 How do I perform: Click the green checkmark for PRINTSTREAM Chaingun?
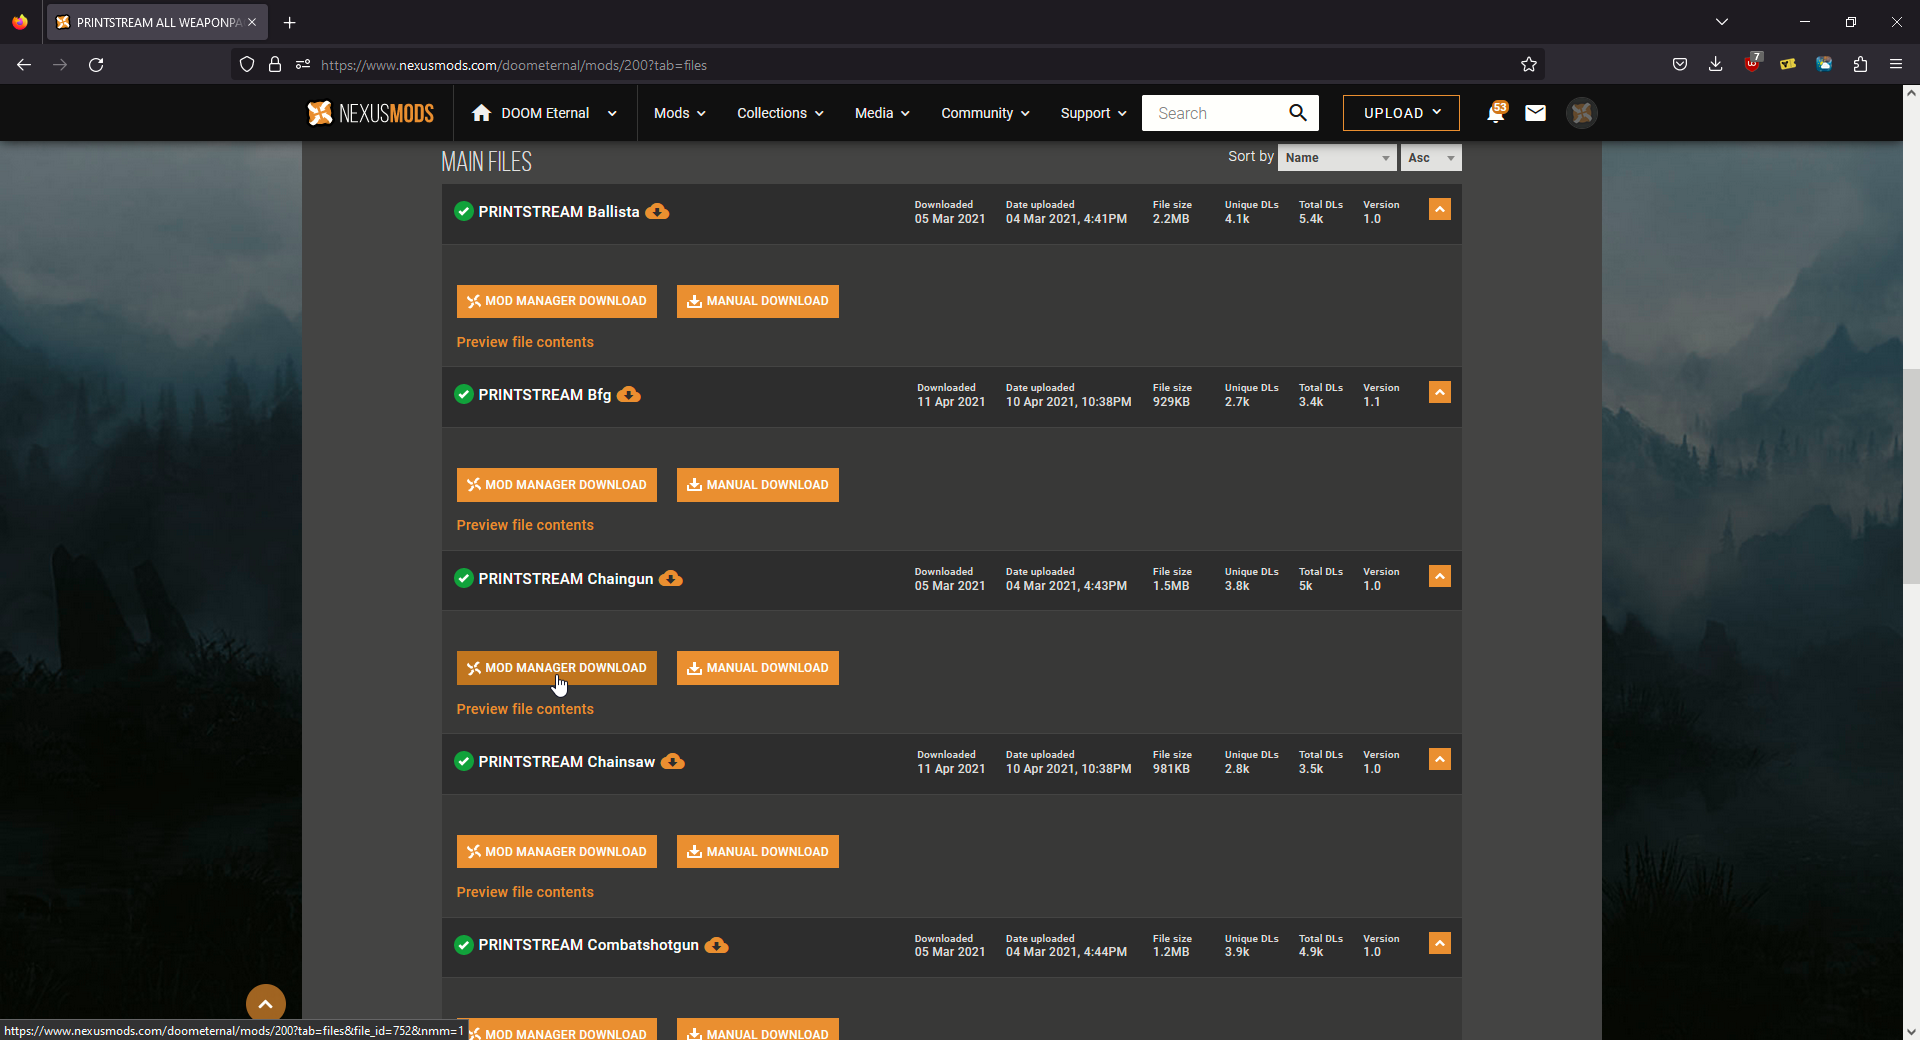464,578
